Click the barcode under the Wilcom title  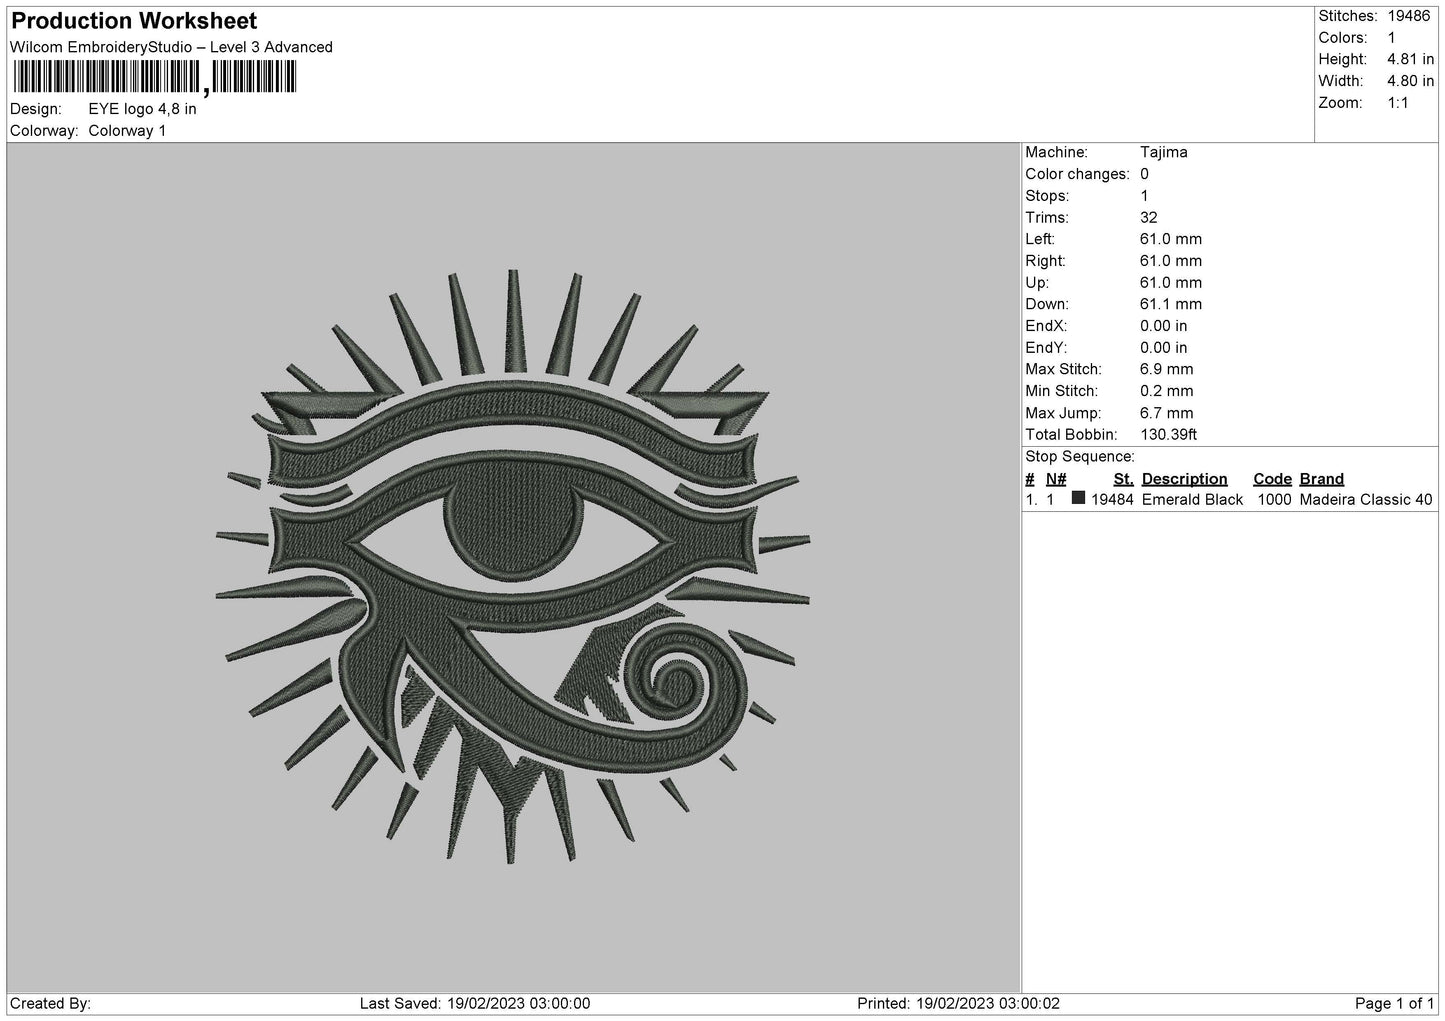tap(155, 78)
